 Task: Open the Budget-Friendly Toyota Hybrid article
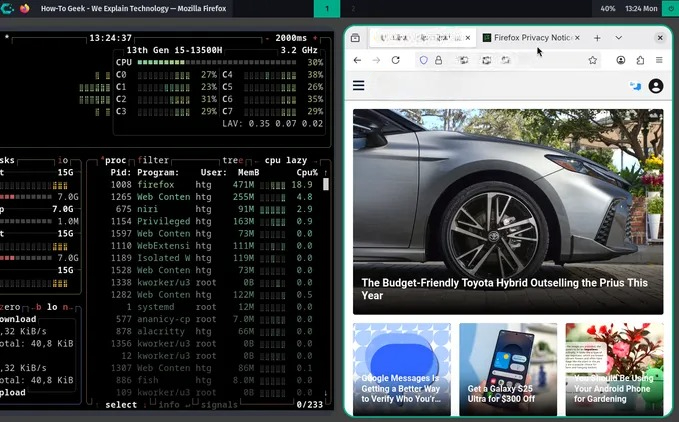point(504,289)
